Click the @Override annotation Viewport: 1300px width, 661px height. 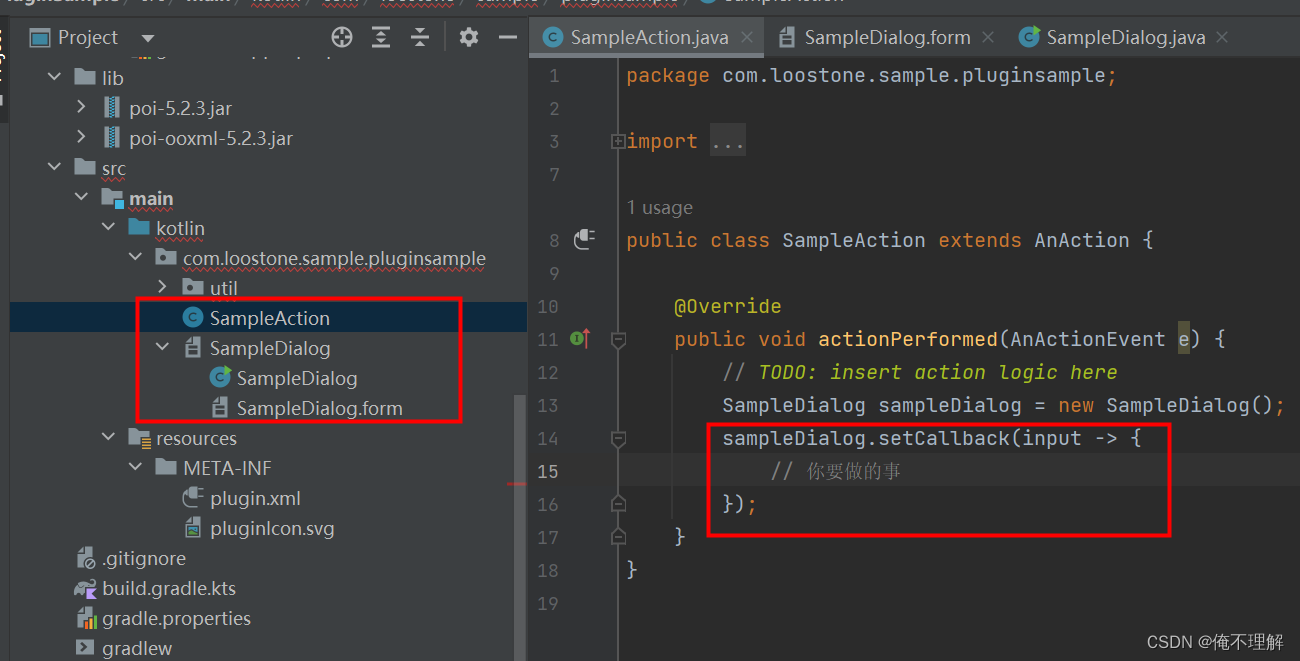[728, 306]
